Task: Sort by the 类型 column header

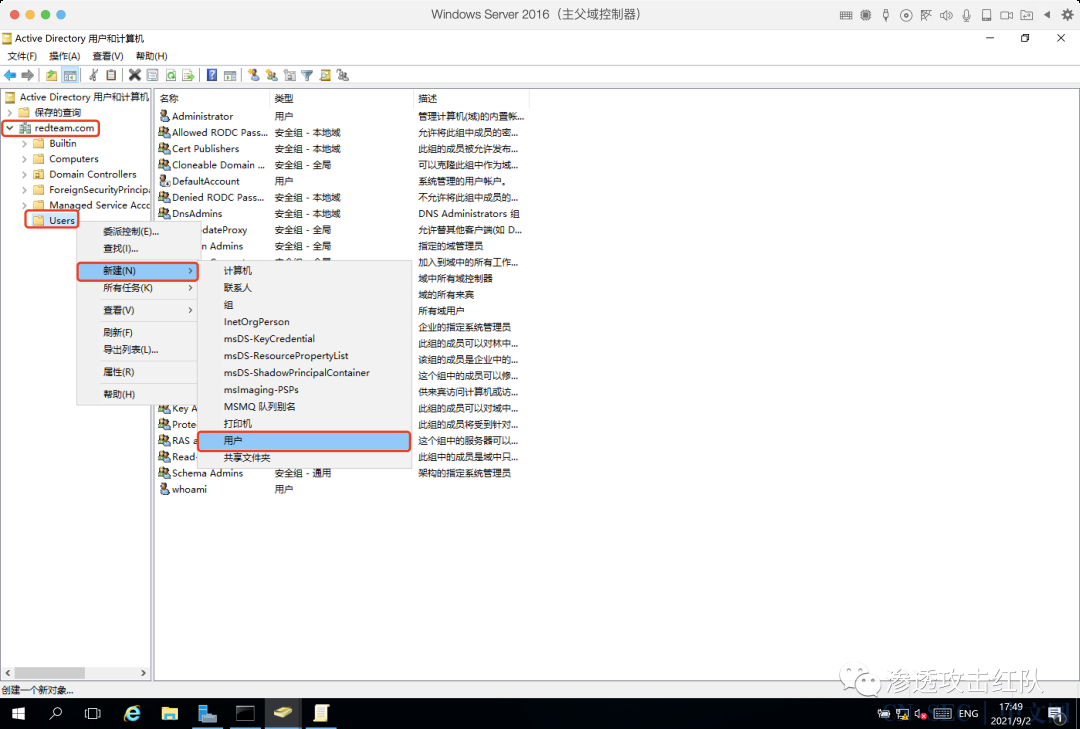Action: (x=342, y=99)
